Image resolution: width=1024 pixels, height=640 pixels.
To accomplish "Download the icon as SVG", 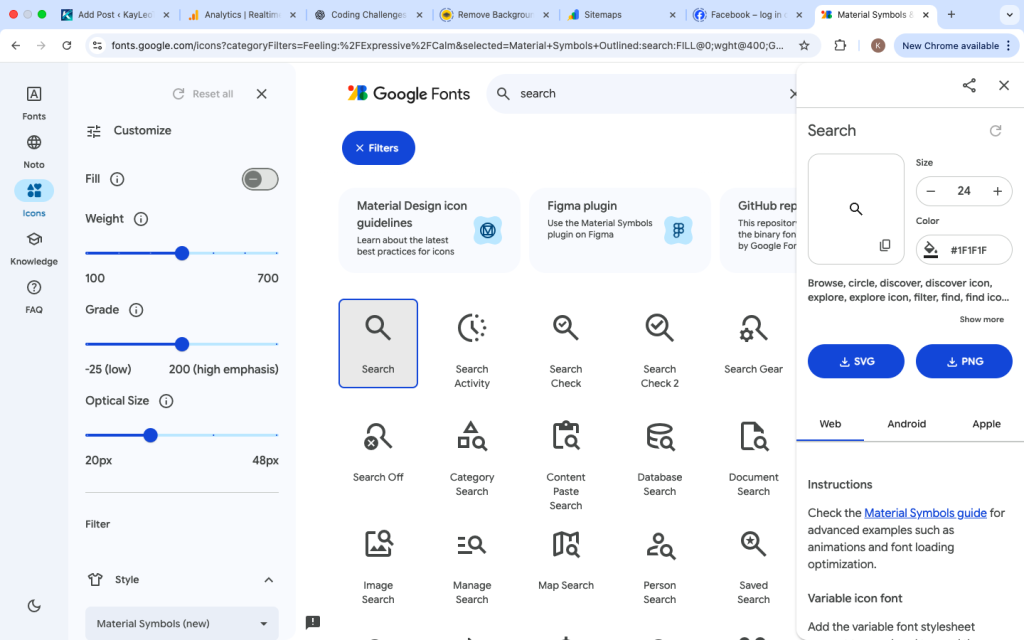I will click(855, 361).
